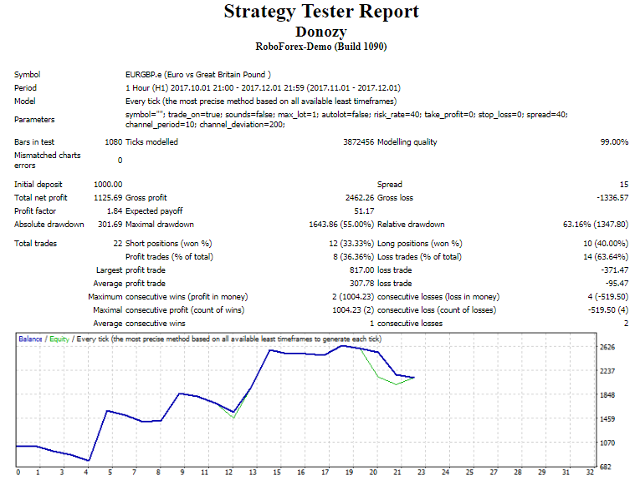Select consecutive losses value '4 (-519.50)'
The image size is (640, 480).
[x=608, y=297]
